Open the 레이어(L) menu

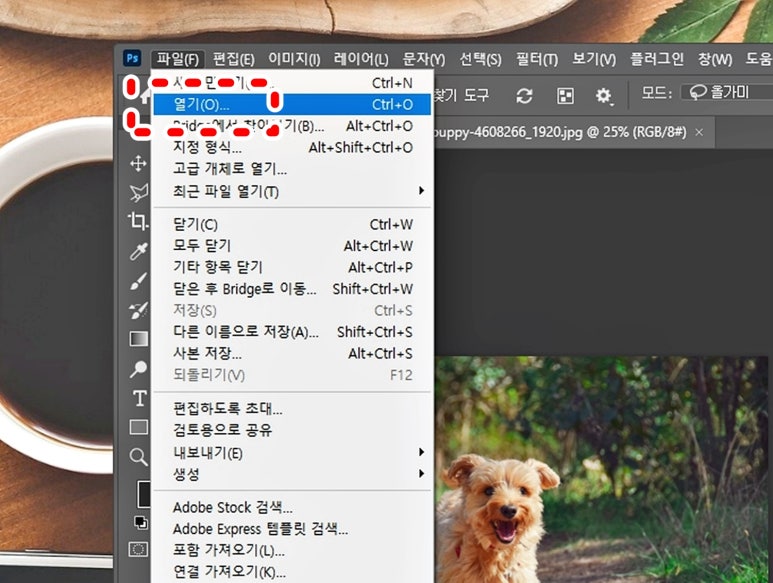coord(361,59)
